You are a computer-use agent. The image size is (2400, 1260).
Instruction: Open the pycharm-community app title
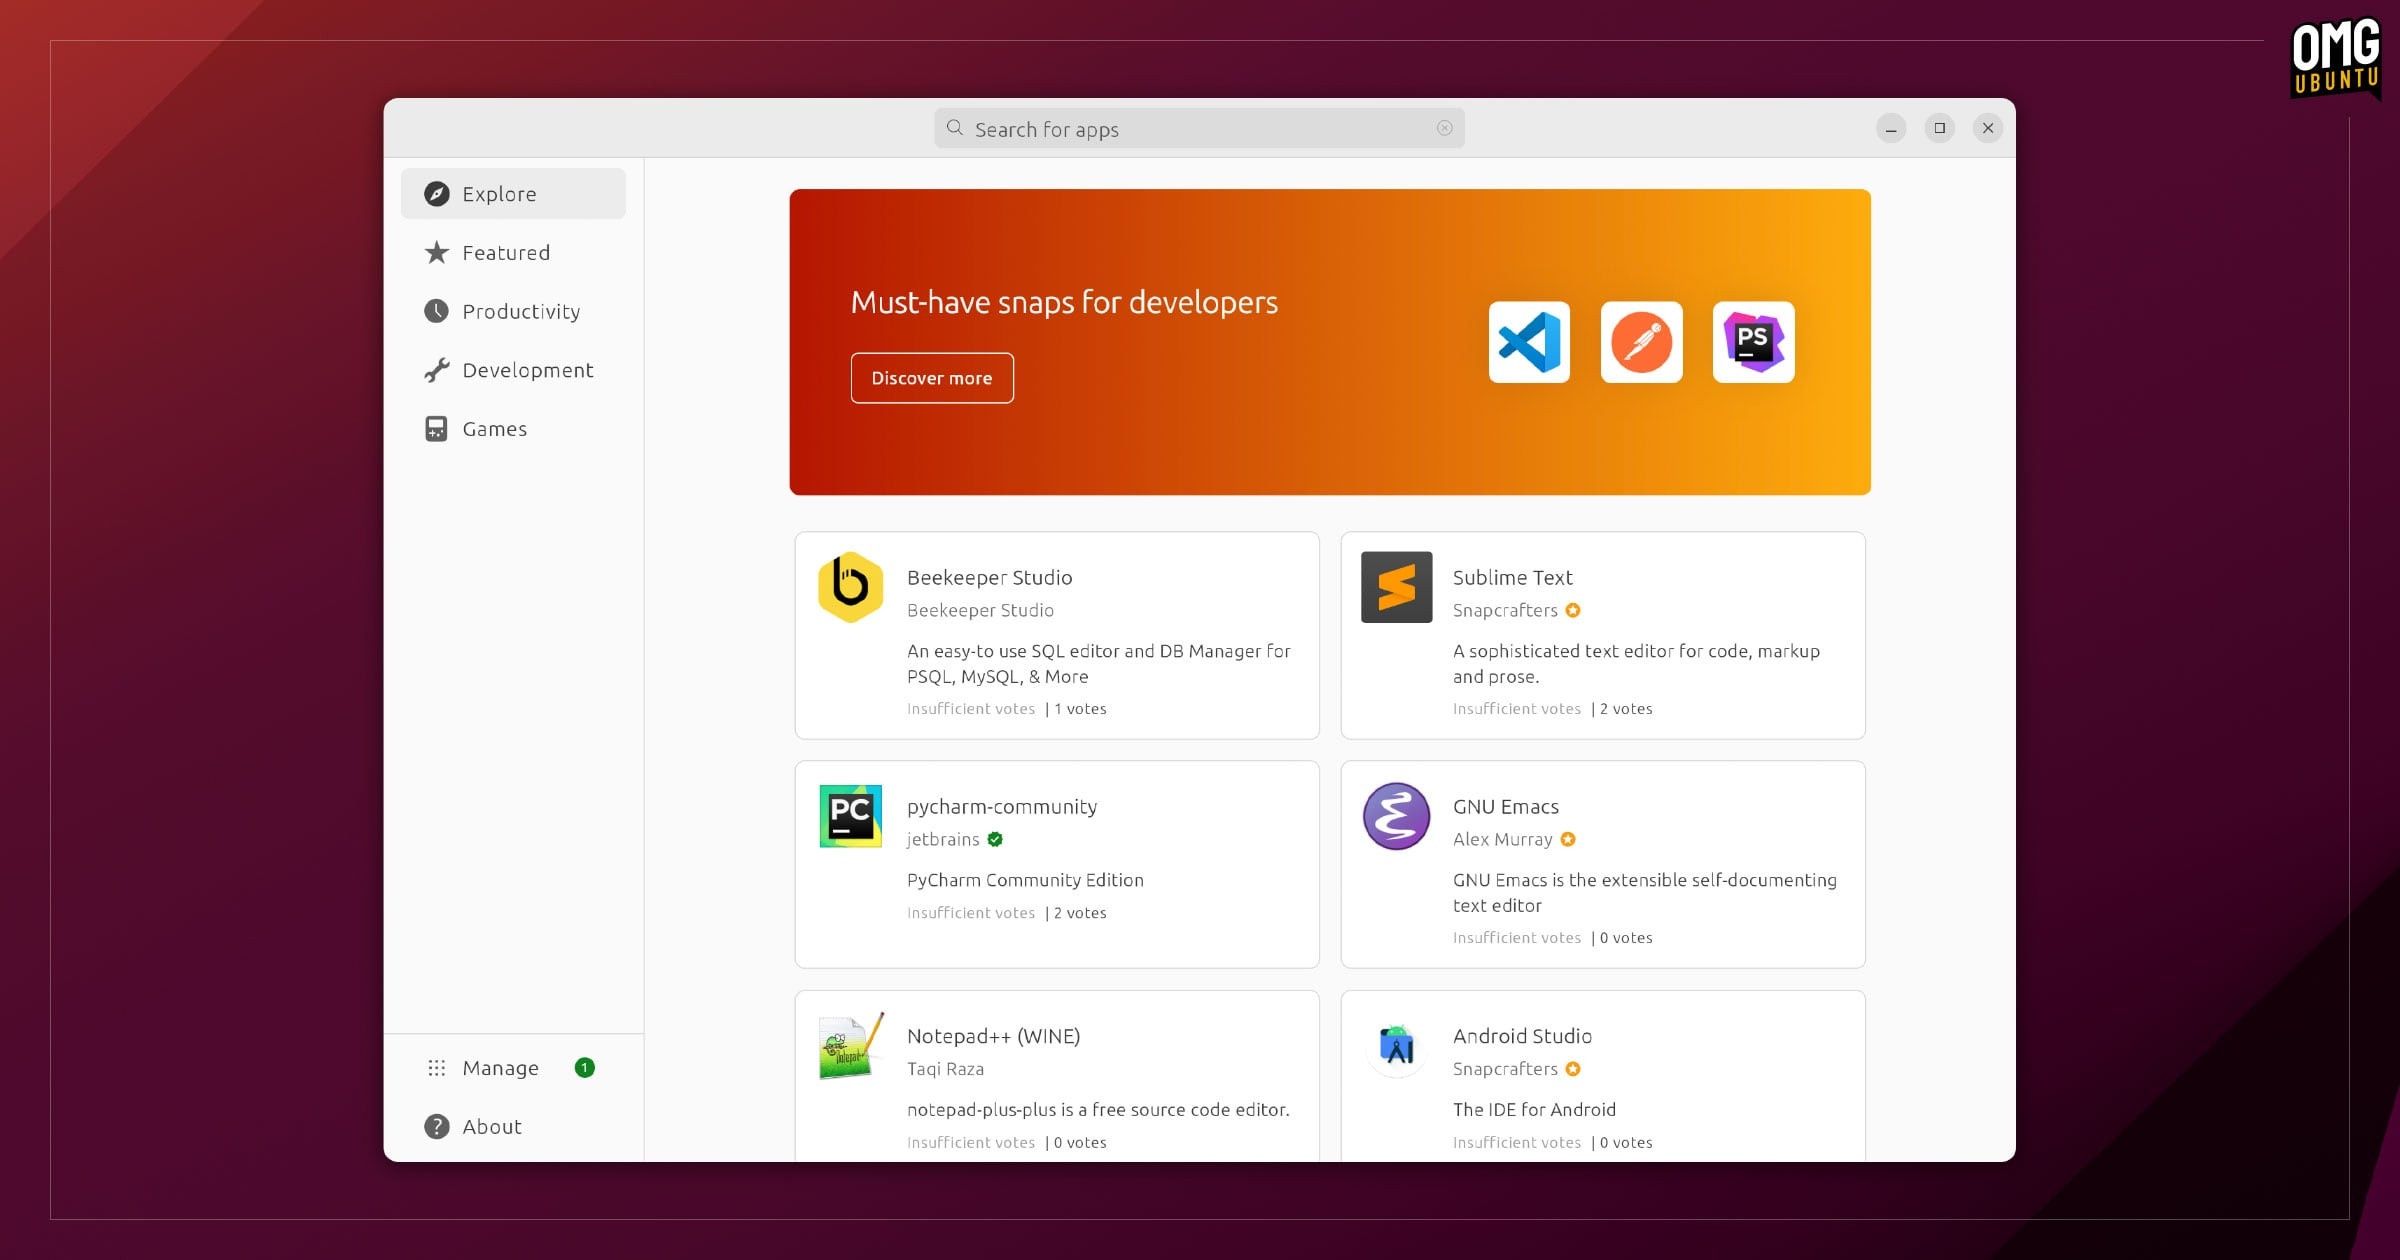click(1002, 807)
